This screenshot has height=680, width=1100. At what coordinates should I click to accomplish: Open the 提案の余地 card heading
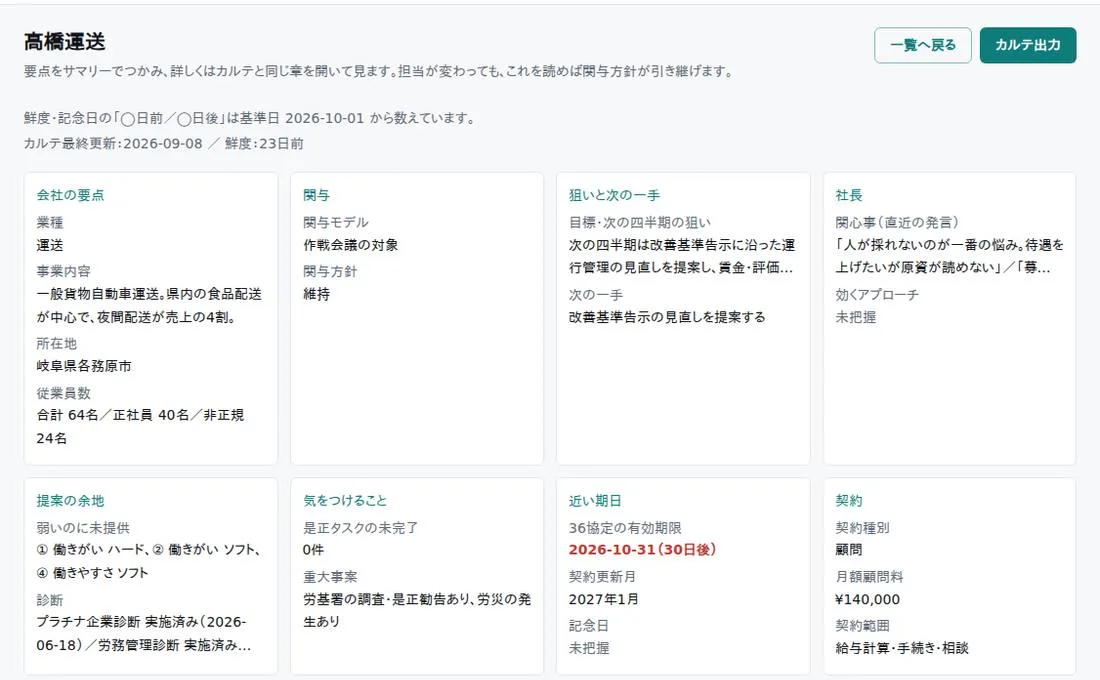[x=70, y=500]
